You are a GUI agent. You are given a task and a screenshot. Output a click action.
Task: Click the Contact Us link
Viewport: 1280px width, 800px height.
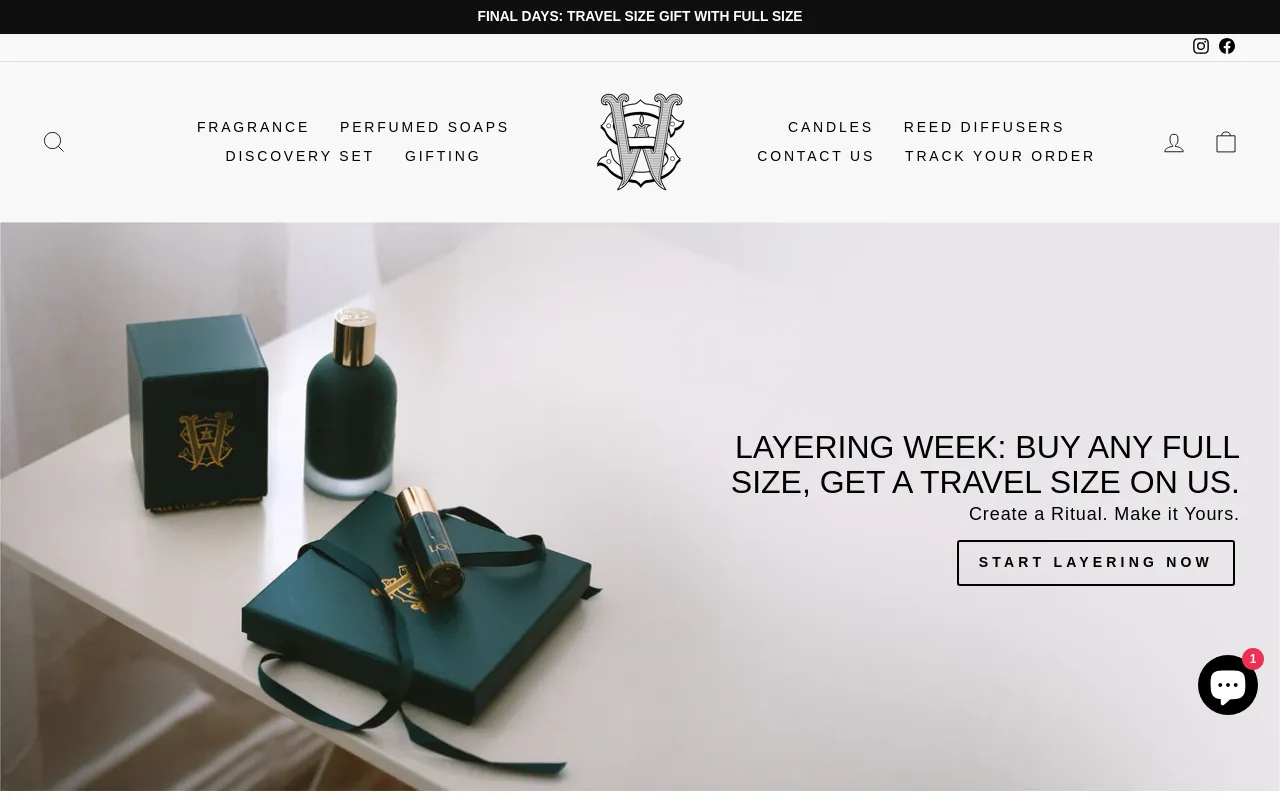point(816,156)
